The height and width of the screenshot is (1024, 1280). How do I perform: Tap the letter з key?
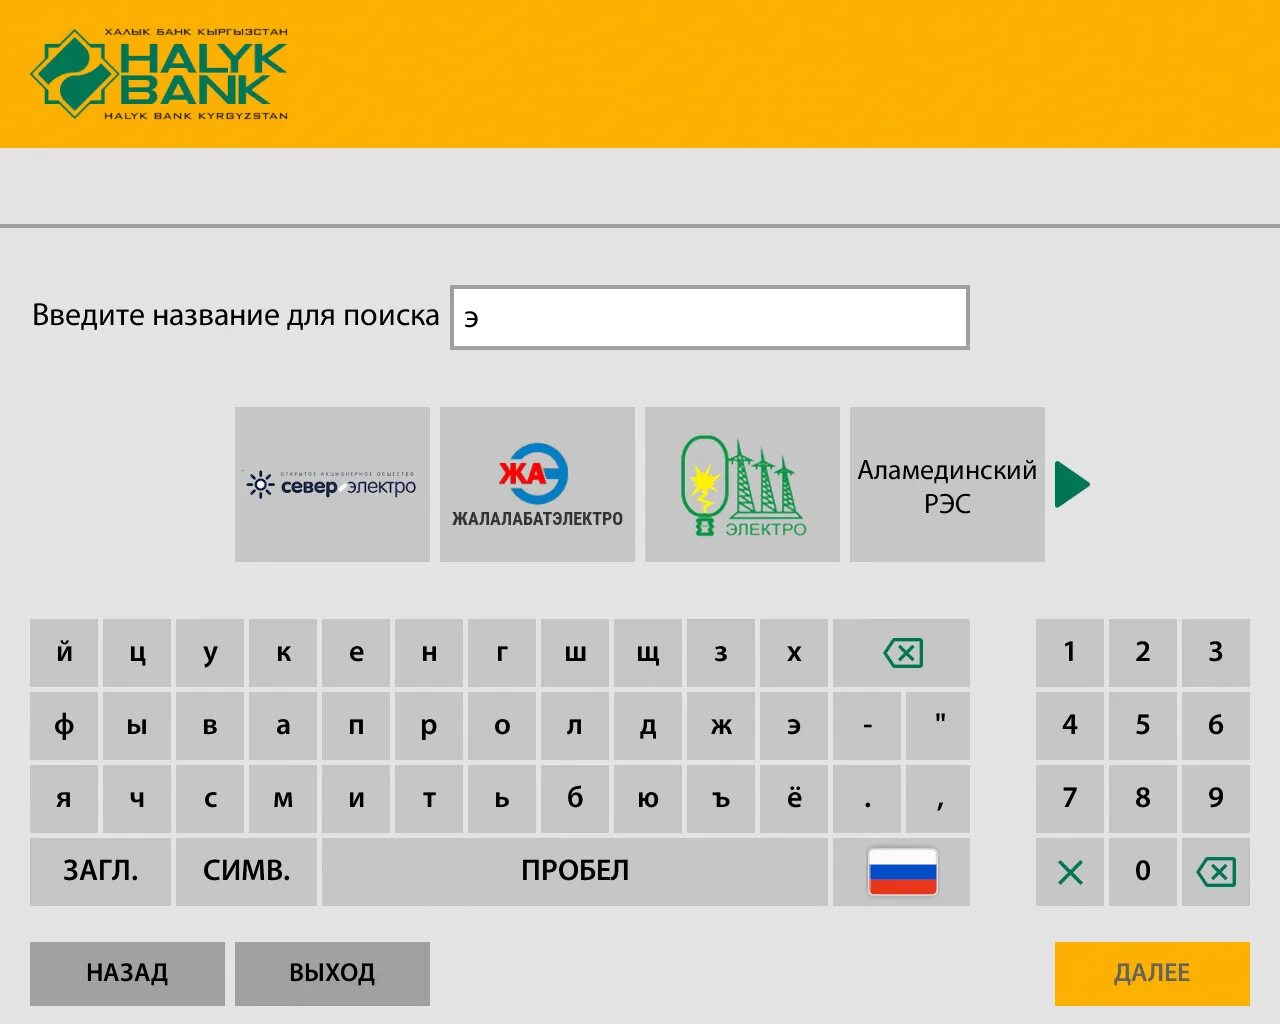721,653
